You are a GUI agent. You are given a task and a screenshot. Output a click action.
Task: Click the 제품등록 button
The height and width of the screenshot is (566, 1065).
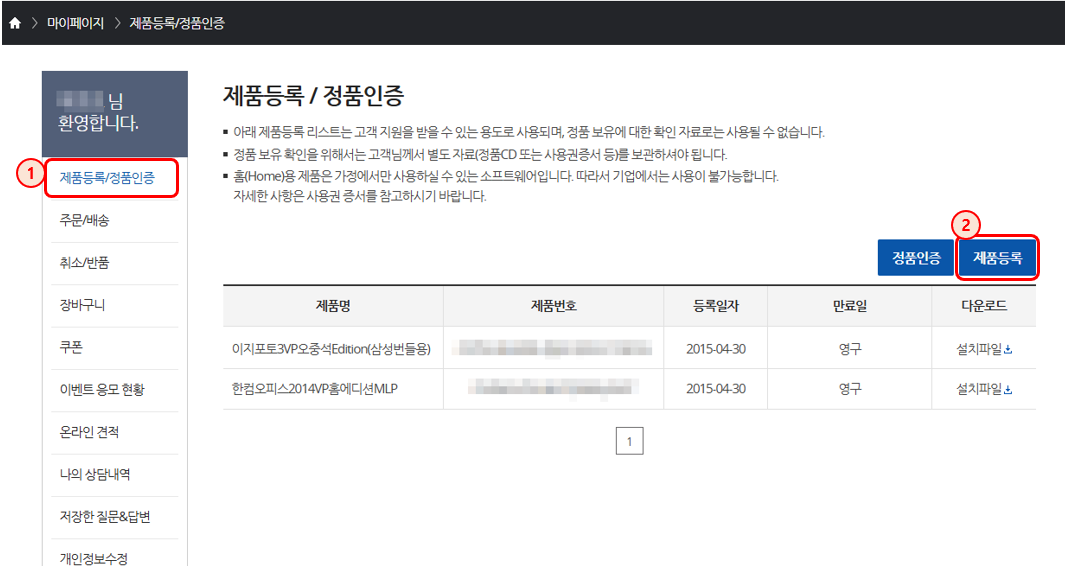pyautogui.click(x=997, y=258)
